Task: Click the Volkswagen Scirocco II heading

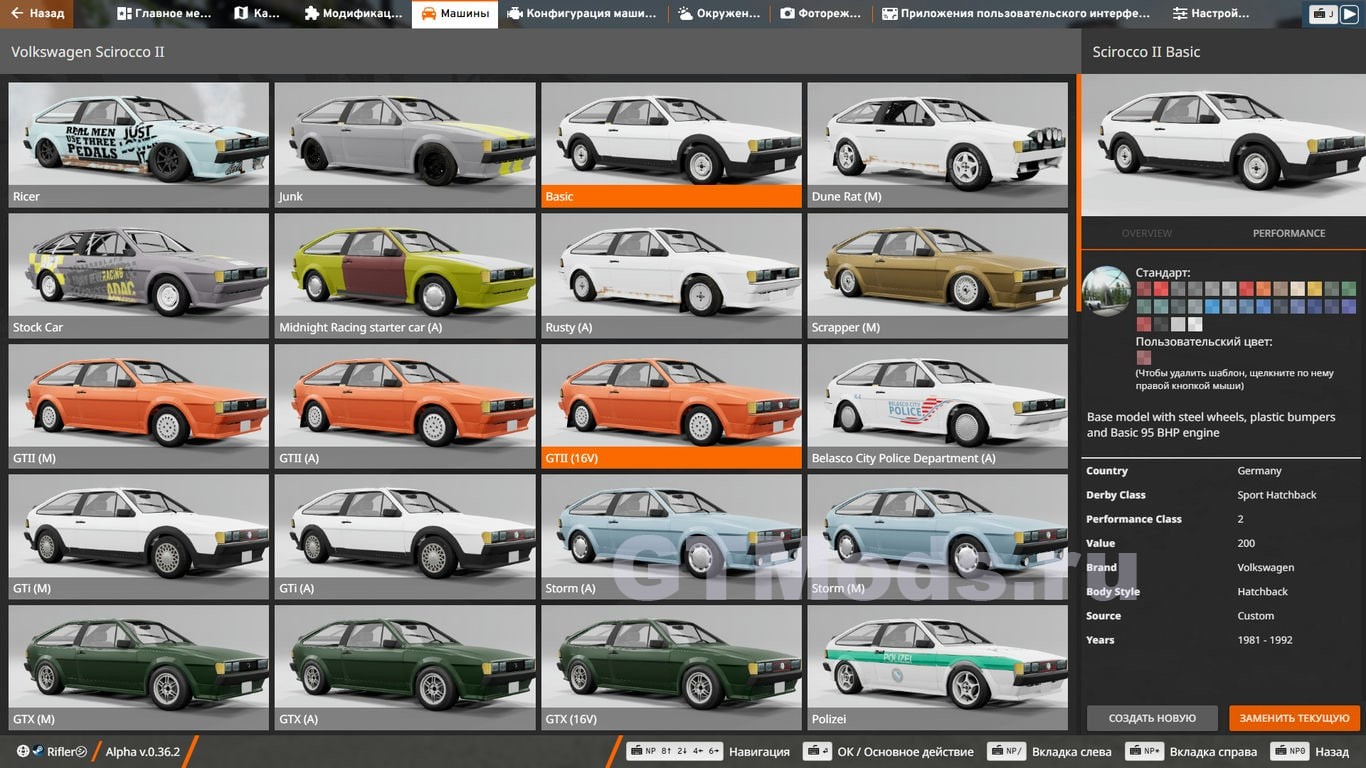Action: [x=88, y=52]
